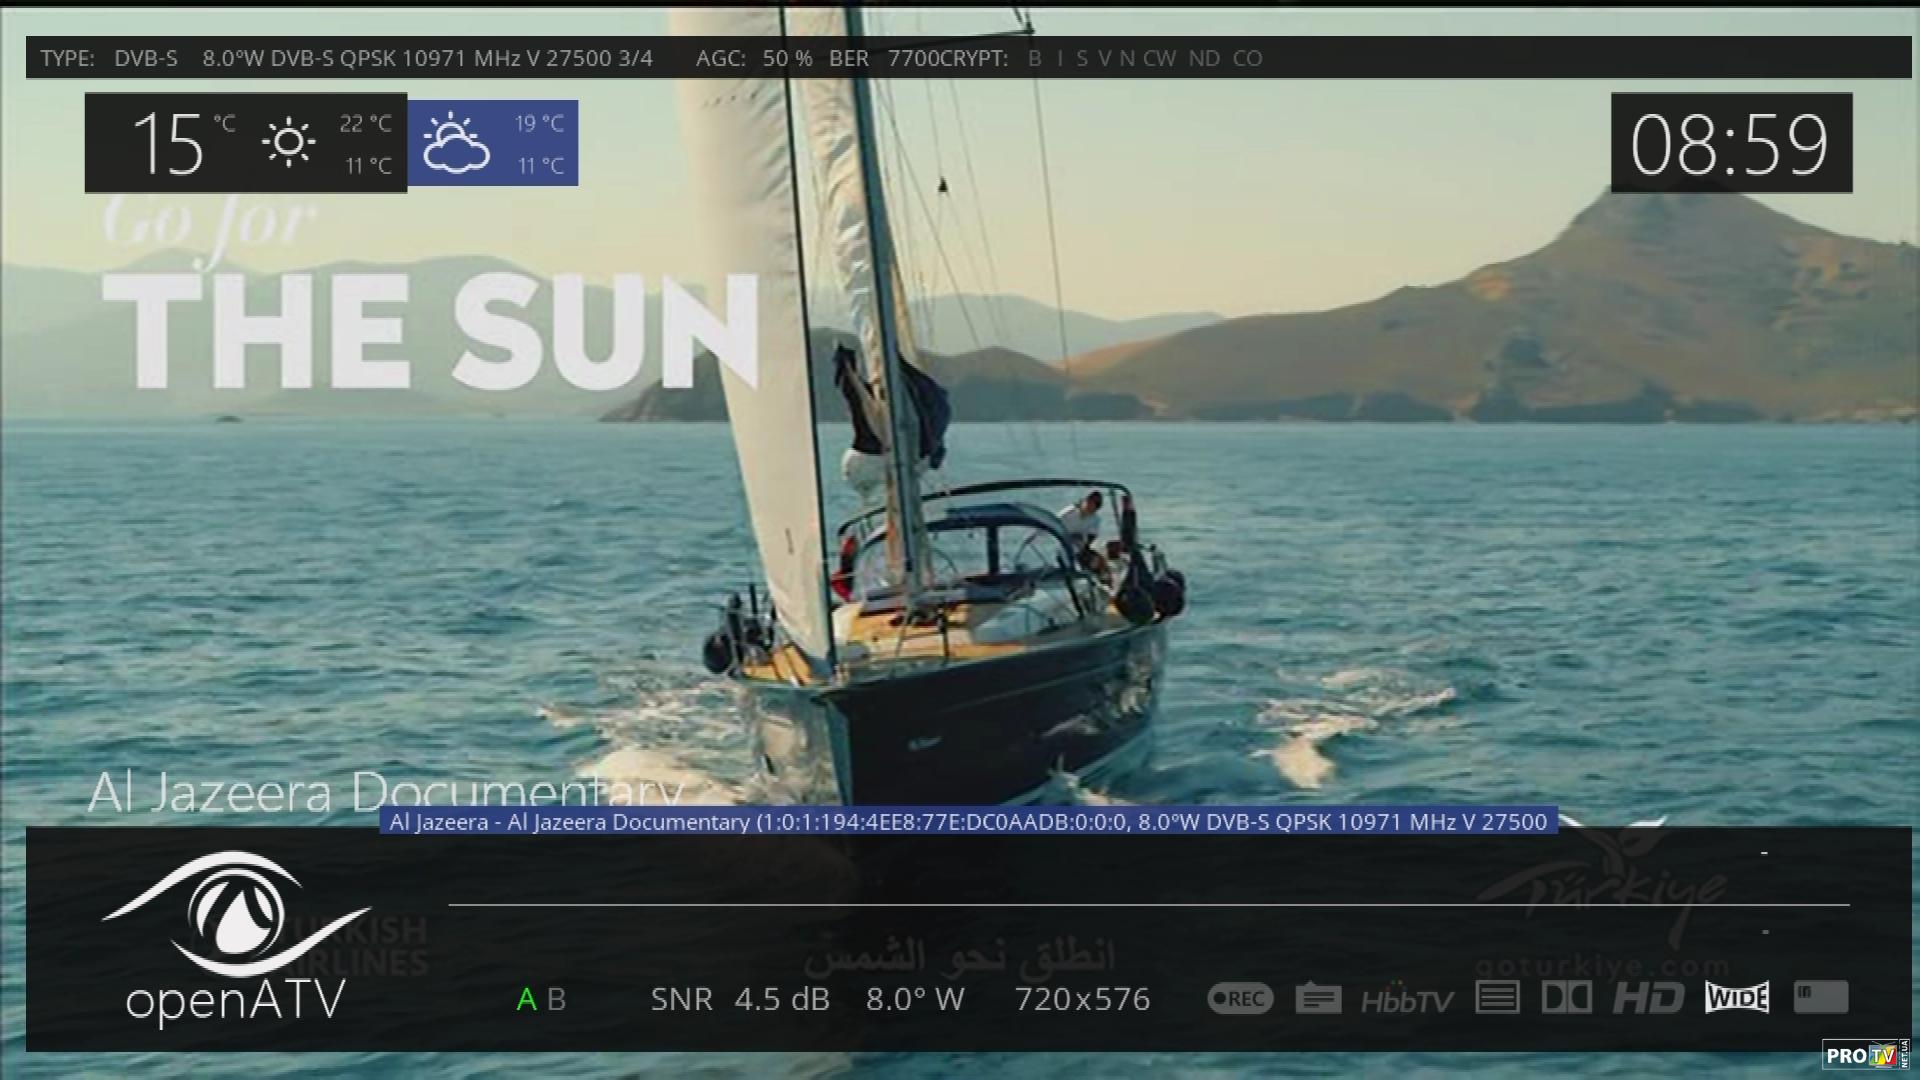Click the current temperature 15 °C widget
Image resolution: width=1920 pixels, height=1080 pixels.
[170, 143]
